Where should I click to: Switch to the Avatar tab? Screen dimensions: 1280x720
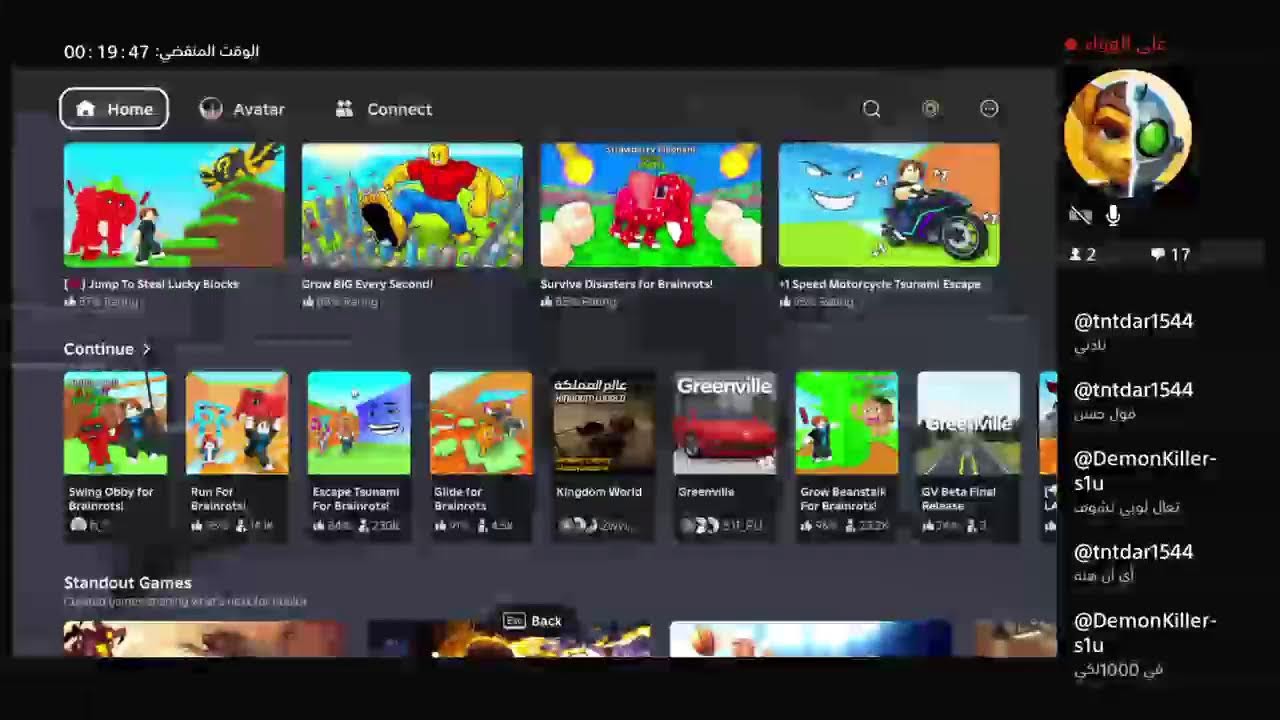tap(242, 109)
